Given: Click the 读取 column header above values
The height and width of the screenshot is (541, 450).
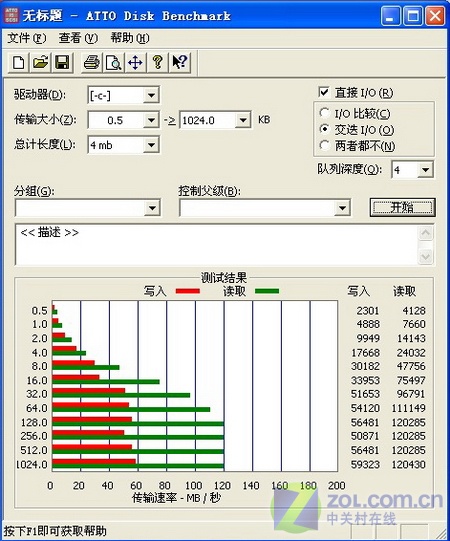Looking at the screenshot, I should 404,291.
